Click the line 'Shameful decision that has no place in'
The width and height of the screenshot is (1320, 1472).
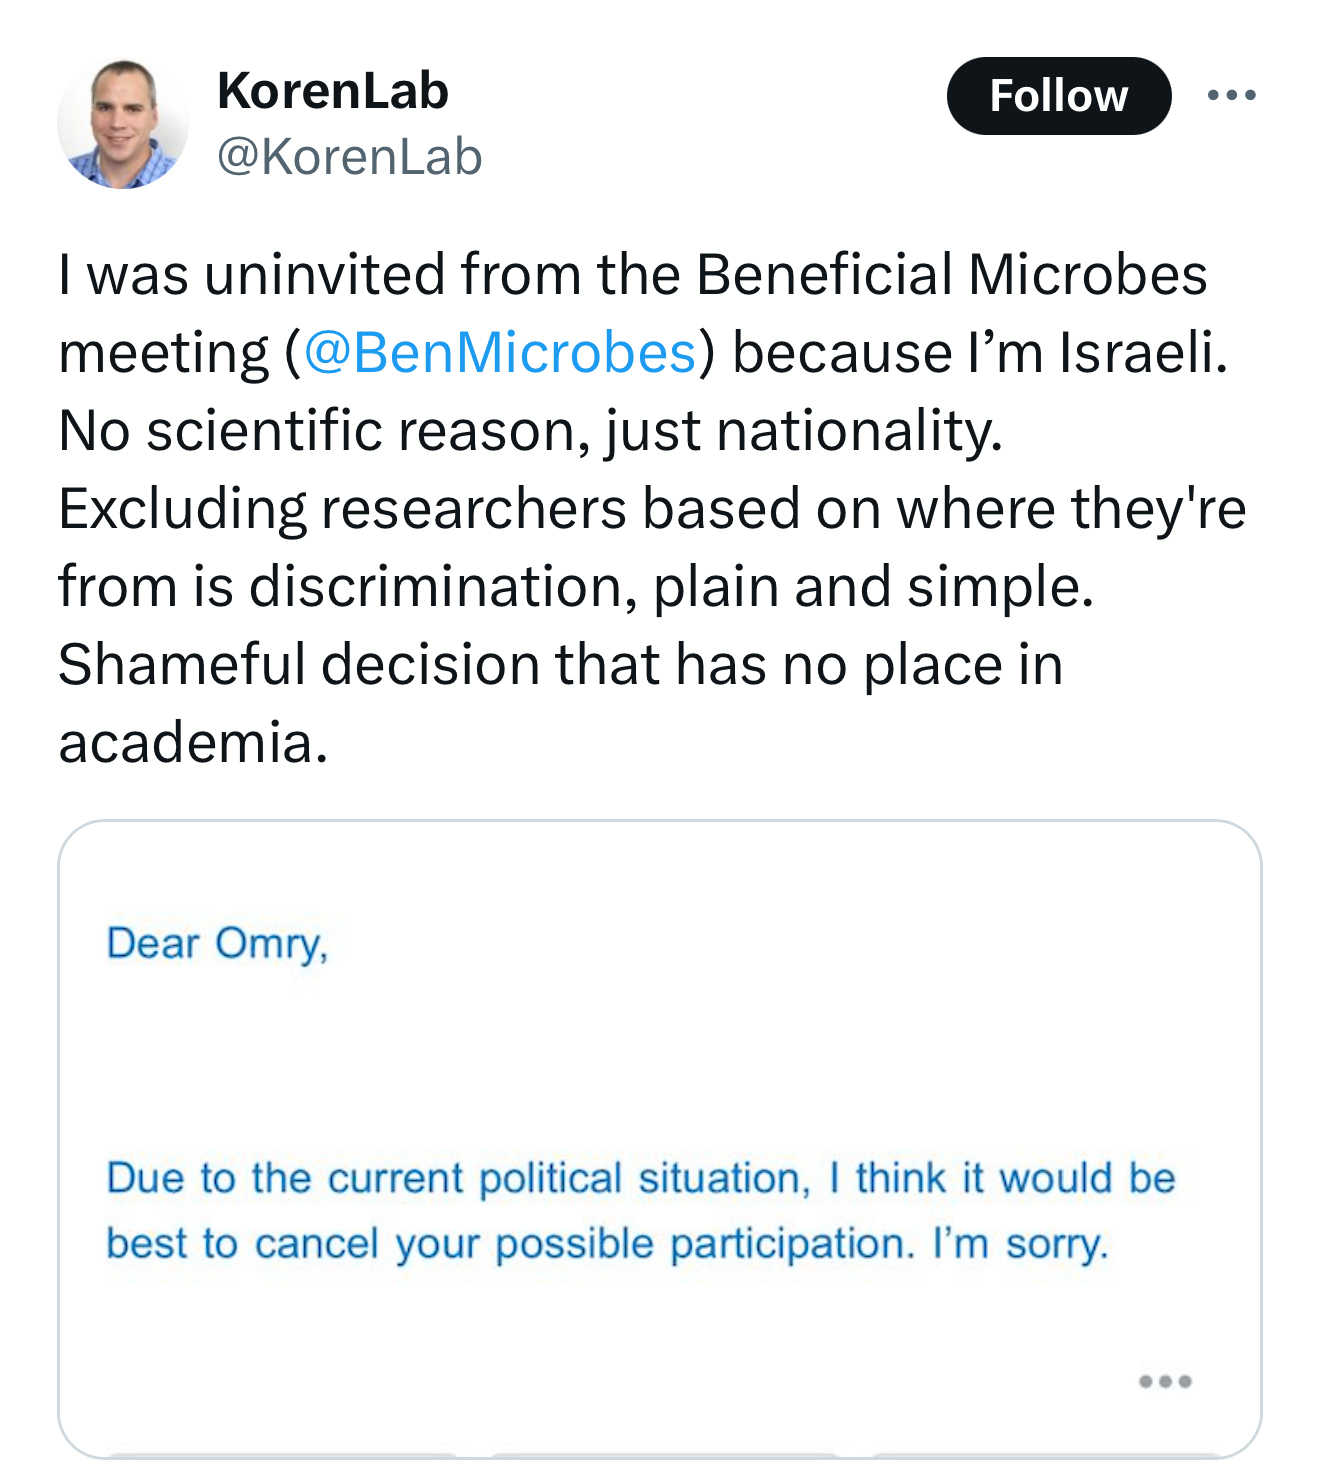(x=560, y=664)
